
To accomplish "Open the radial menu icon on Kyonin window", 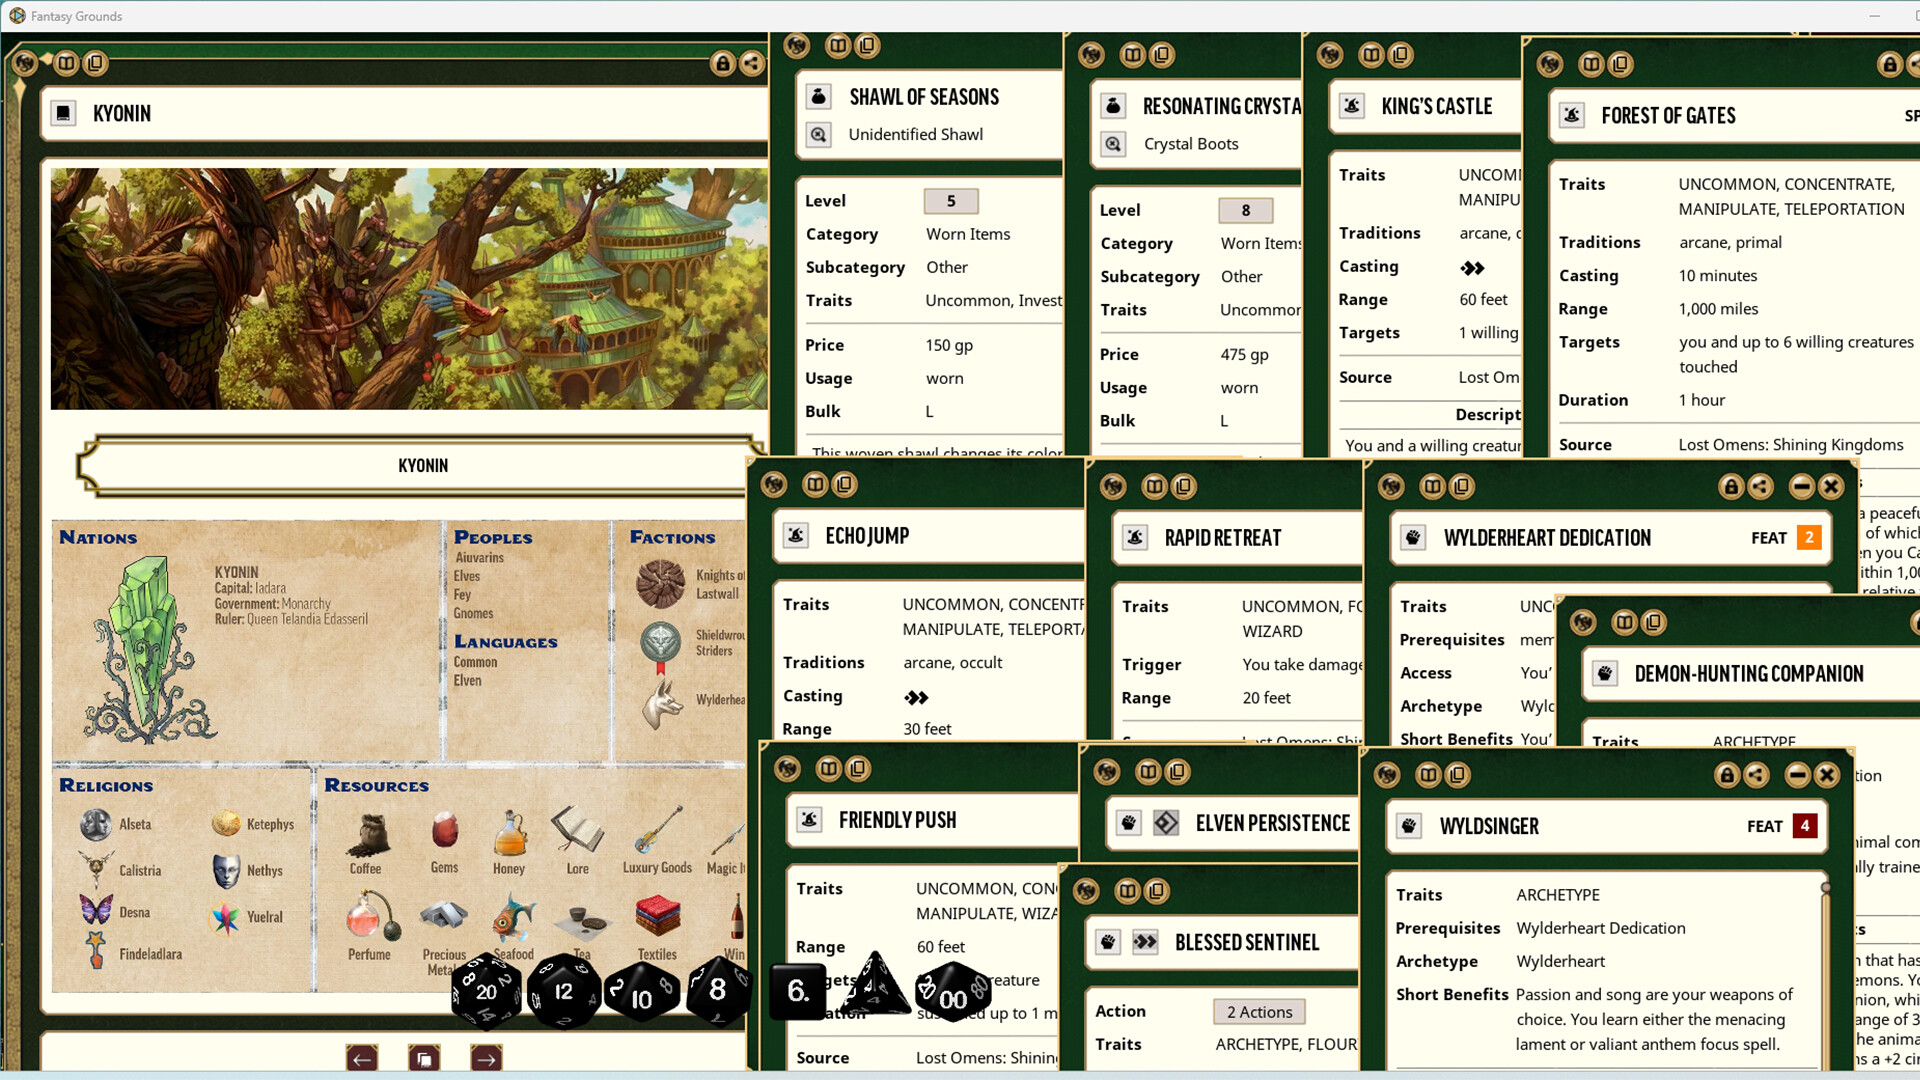I will (x=25, y=63).
